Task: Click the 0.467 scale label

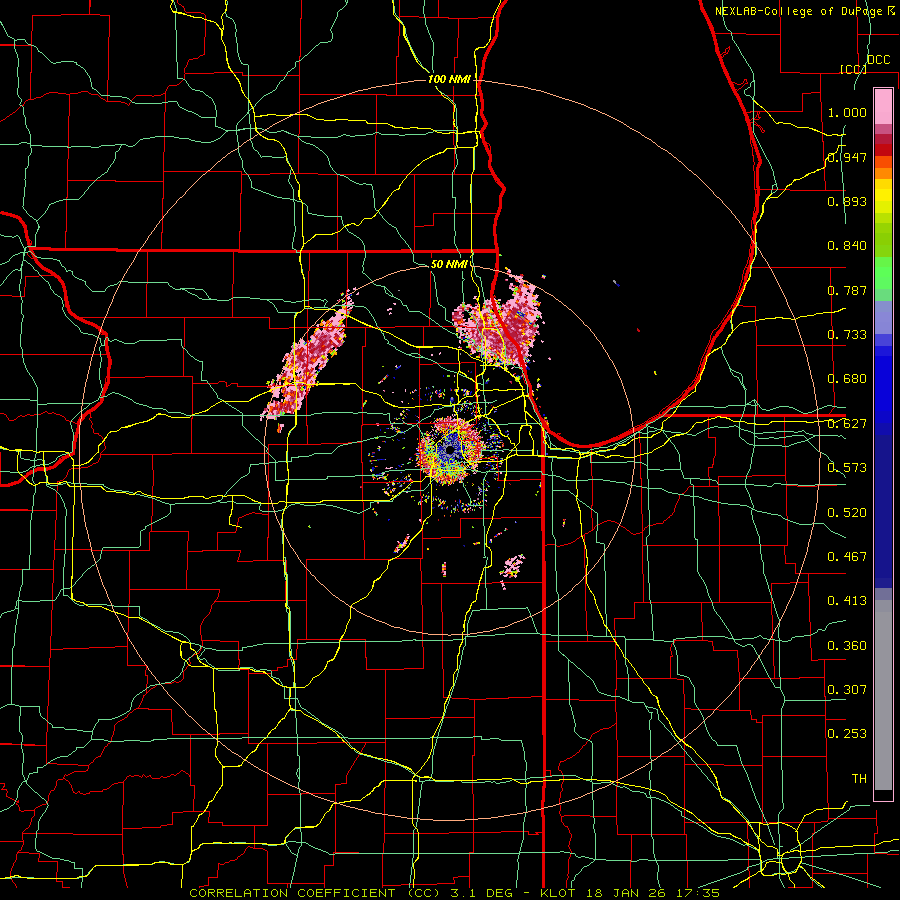Action: (847, 556)
